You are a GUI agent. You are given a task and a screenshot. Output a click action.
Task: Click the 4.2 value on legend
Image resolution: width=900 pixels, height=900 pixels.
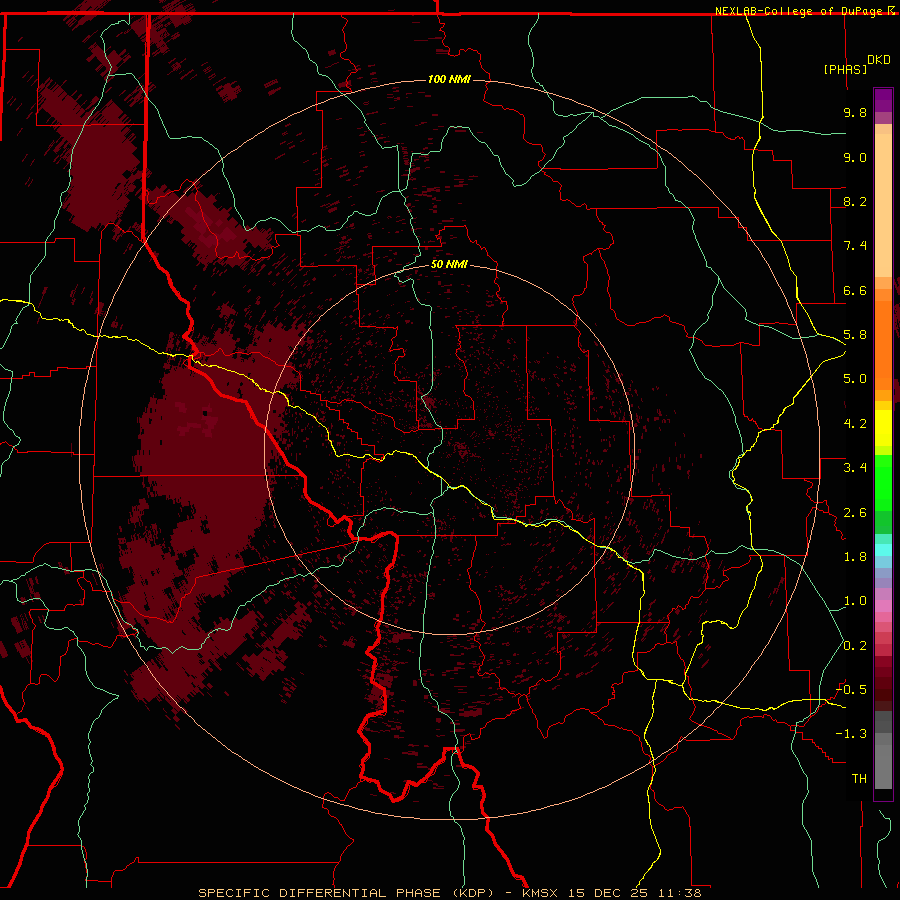[855, 424]
